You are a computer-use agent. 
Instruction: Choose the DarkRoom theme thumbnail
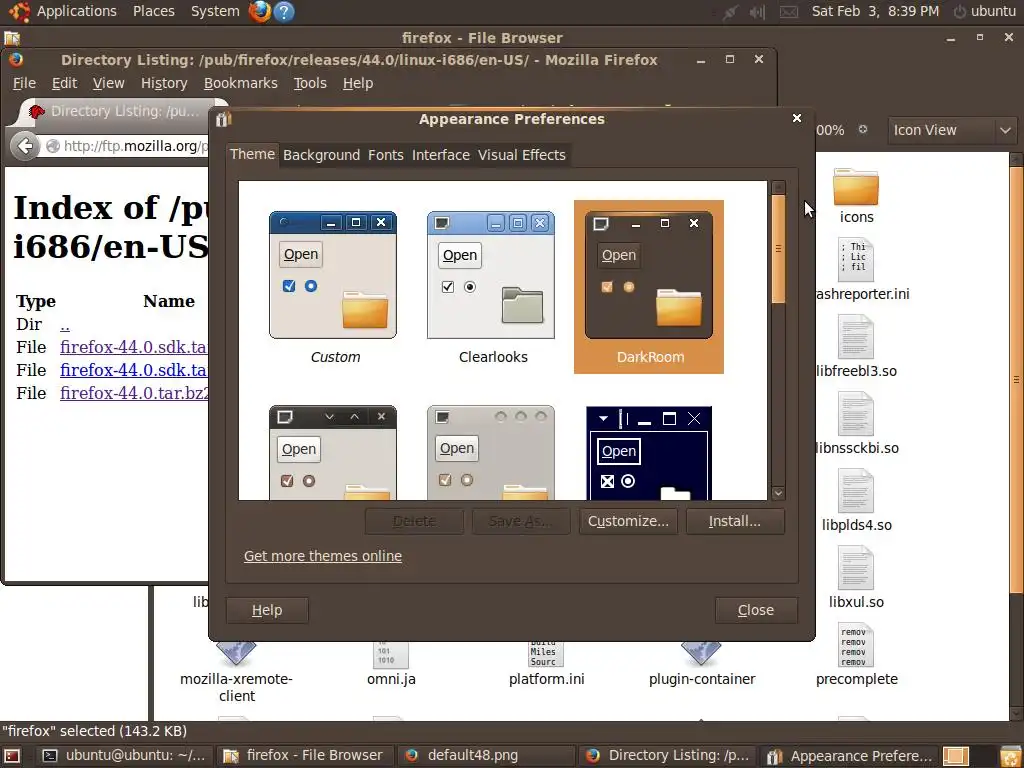click(648, 287)
